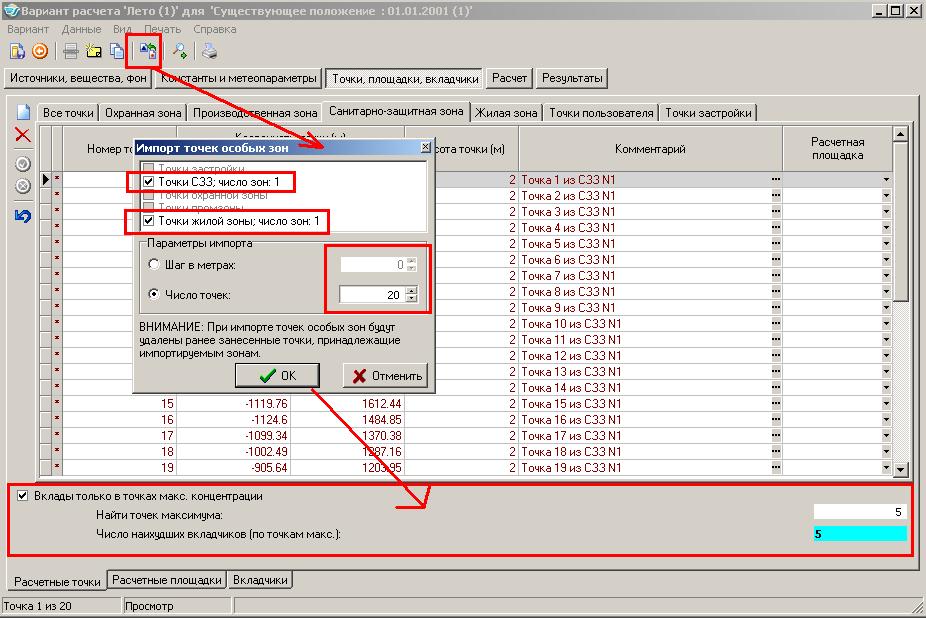Click the red X delete point icon

pos(22,135)
